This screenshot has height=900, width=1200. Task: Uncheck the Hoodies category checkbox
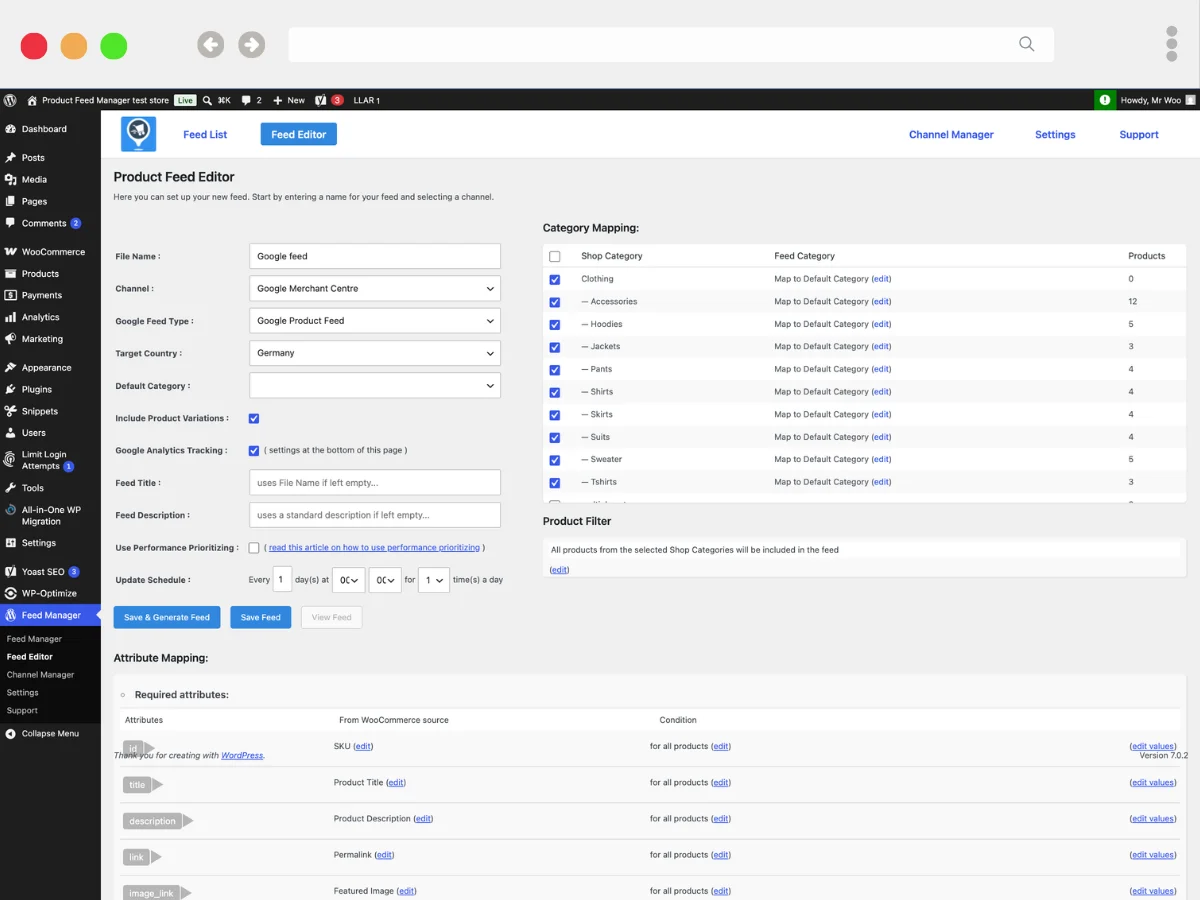click(x=555, y=325)
